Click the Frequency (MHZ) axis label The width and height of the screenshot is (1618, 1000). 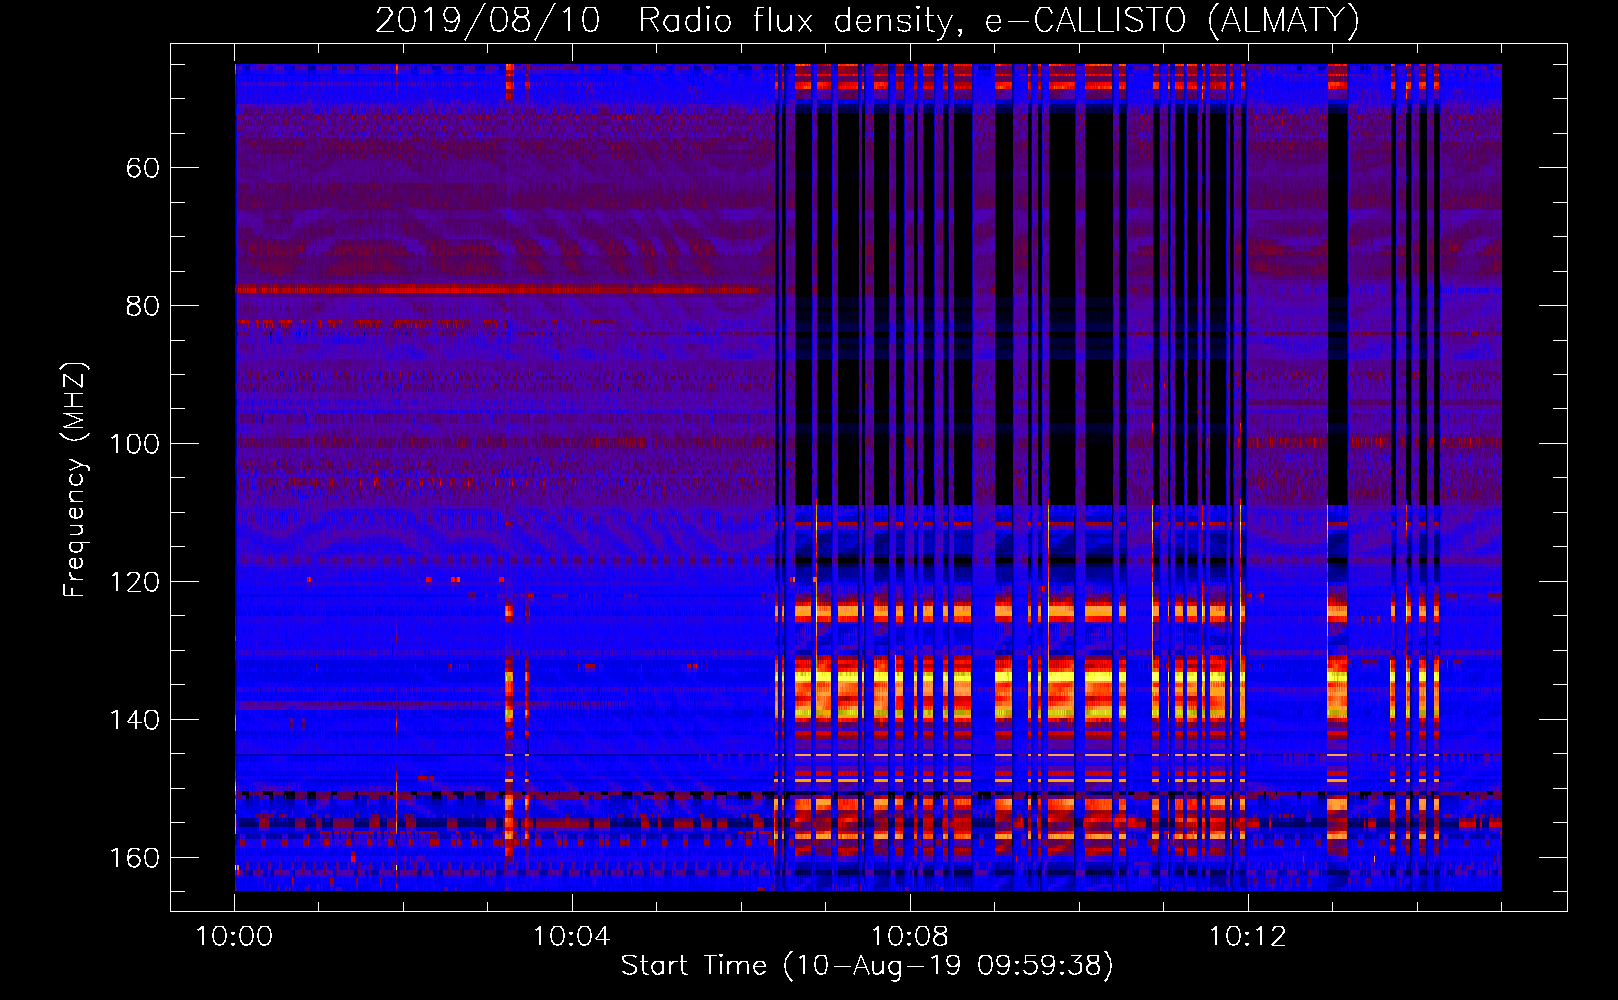click(x=75, y=479)
